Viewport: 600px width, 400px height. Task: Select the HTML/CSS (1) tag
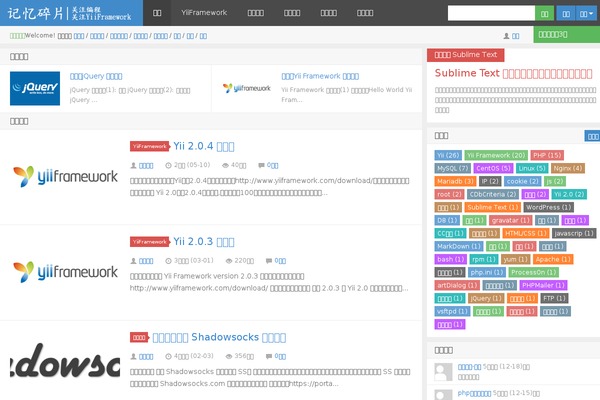[x=526, y=233]
